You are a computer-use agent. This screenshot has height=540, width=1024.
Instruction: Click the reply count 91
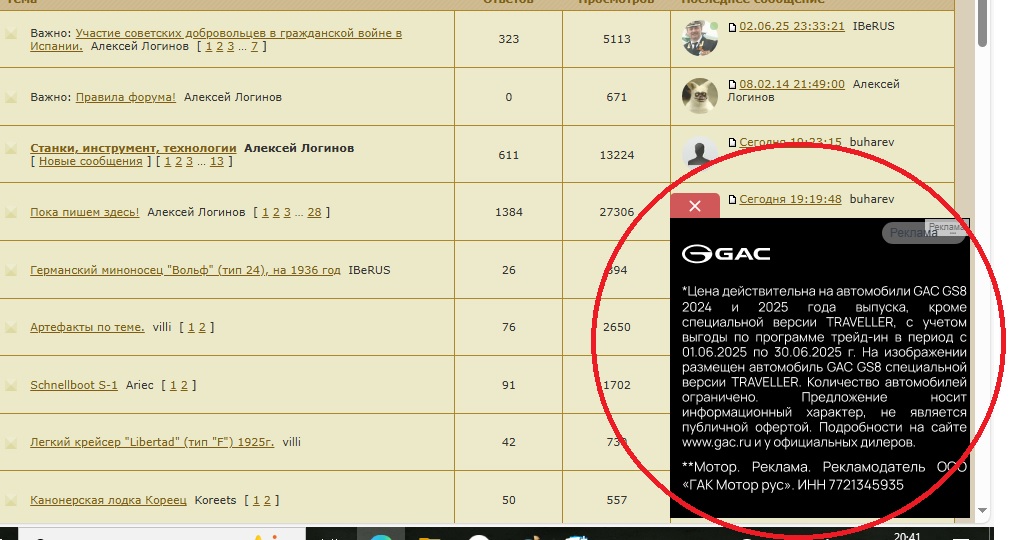tap(509, 385)
